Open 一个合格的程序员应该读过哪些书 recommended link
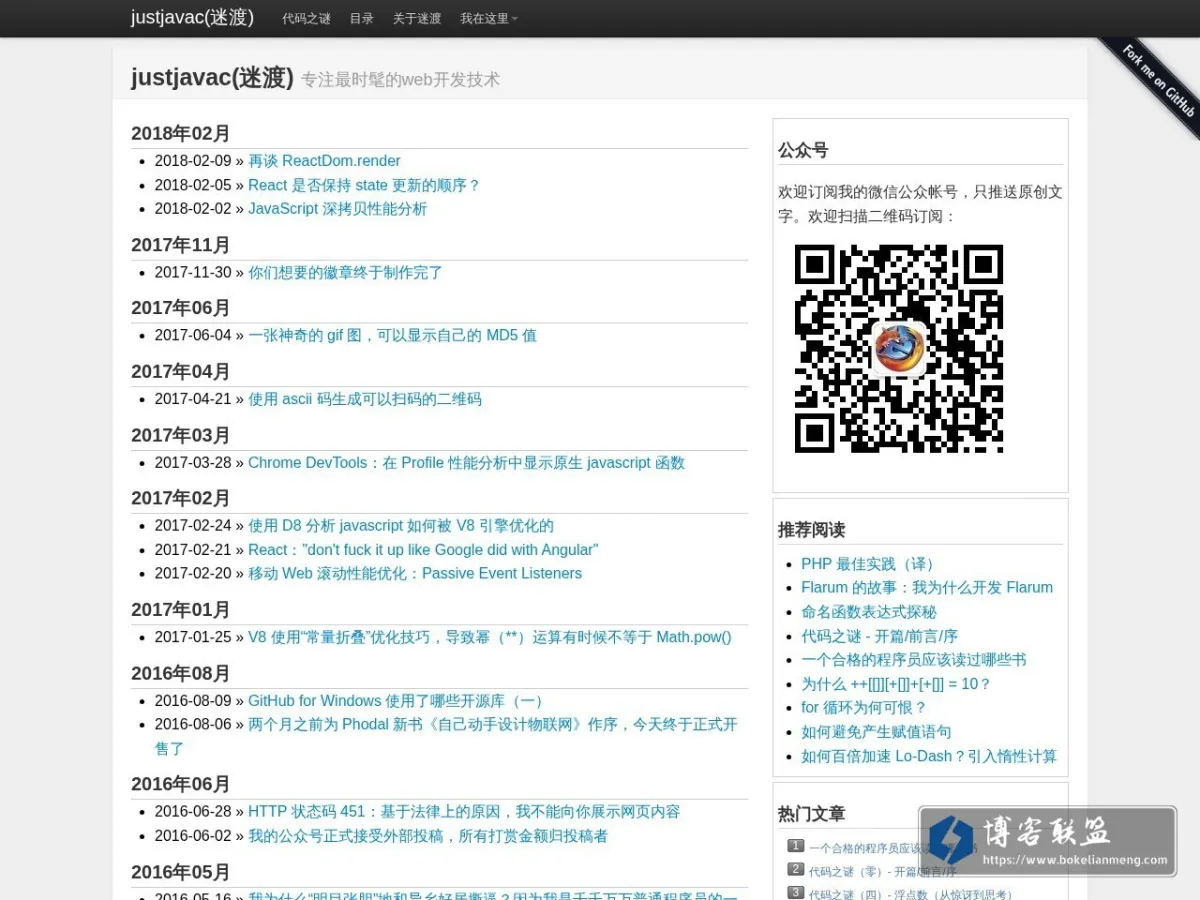The width and height of the screenshot is (1200, 900). [914, 660]
